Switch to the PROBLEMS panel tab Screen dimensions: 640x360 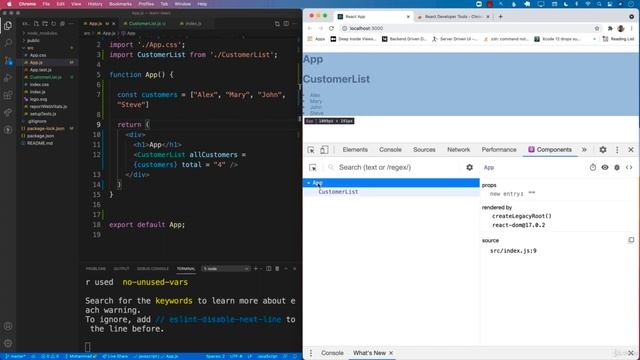pyautogui.click(x=96, y=269)
